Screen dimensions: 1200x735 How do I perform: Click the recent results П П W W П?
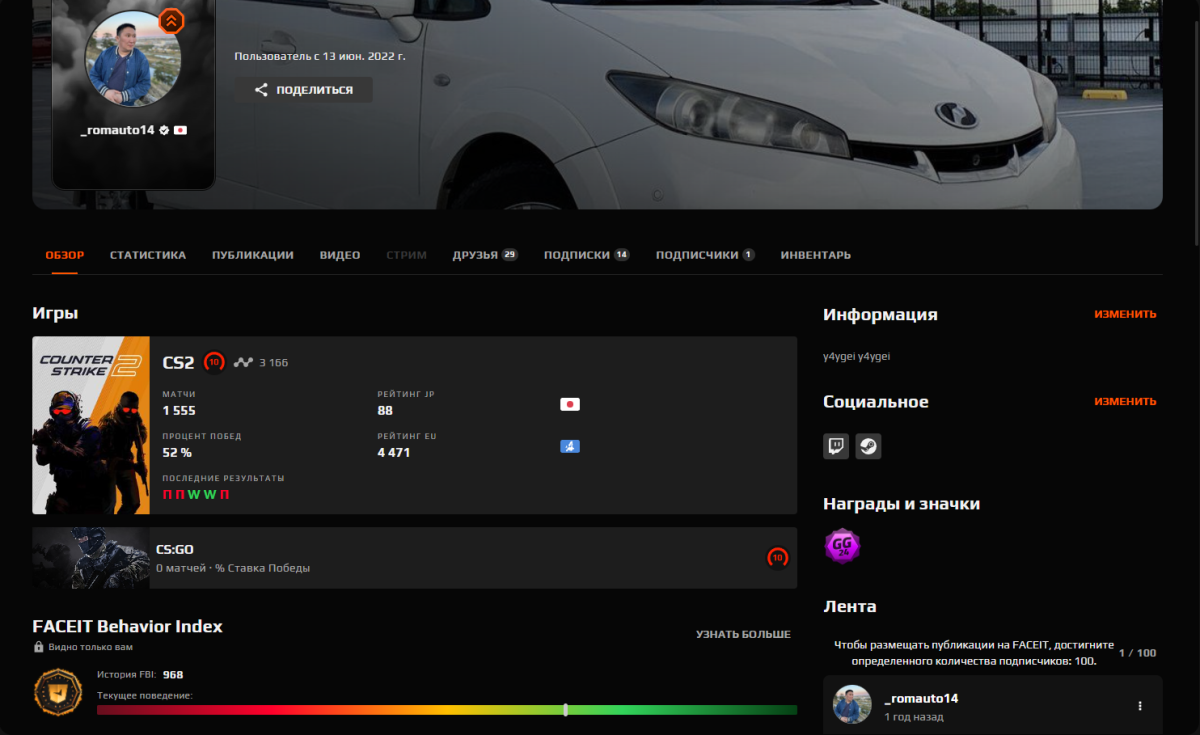pyautogui.click(x=196, y=495)
